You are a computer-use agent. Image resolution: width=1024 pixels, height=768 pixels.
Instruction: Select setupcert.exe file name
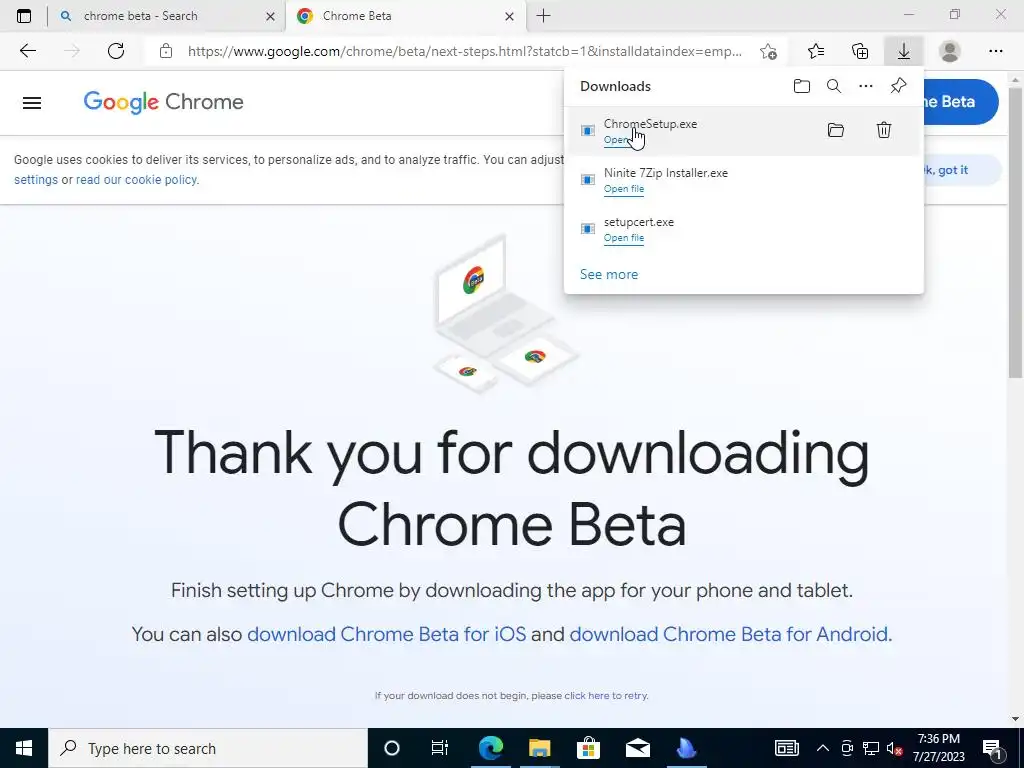(639, 221)
